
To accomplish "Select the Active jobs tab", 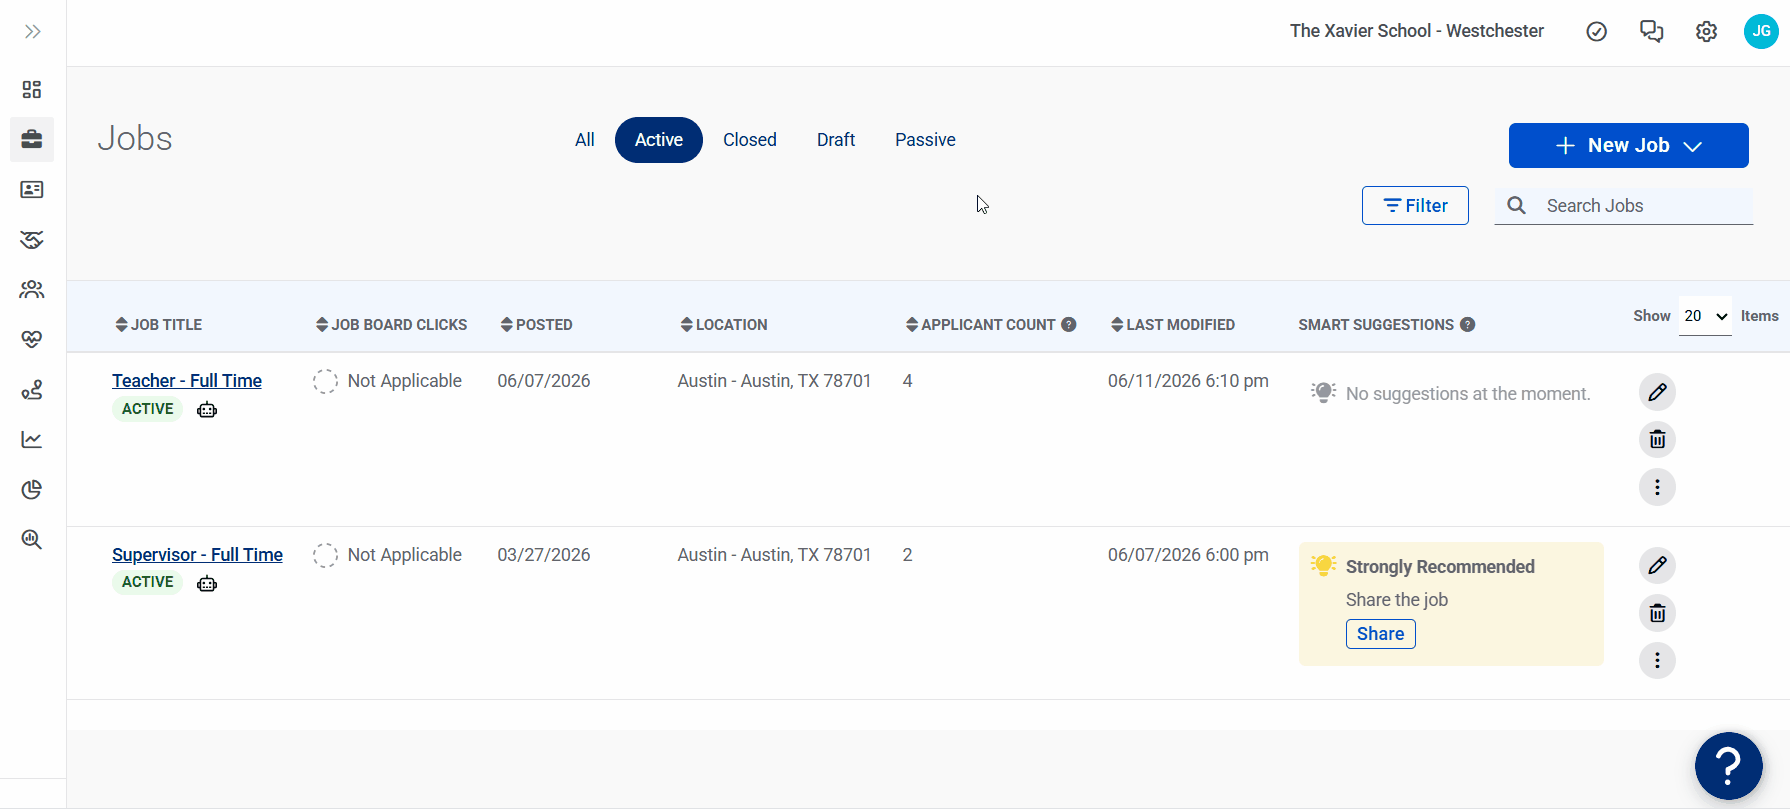I will (x=659, y=140).
